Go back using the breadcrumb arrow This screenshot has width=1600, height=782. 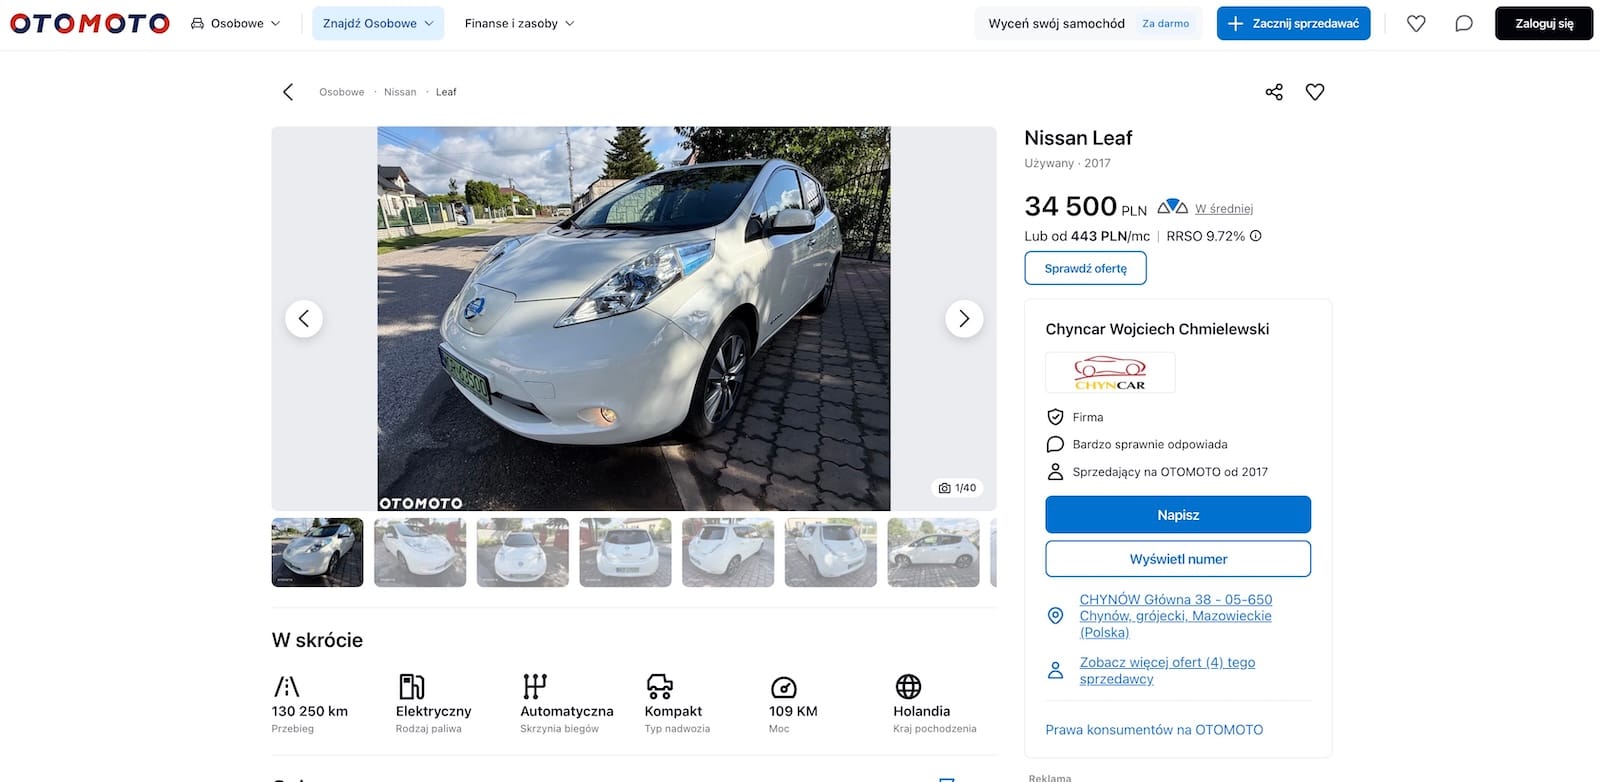point(288,92)
